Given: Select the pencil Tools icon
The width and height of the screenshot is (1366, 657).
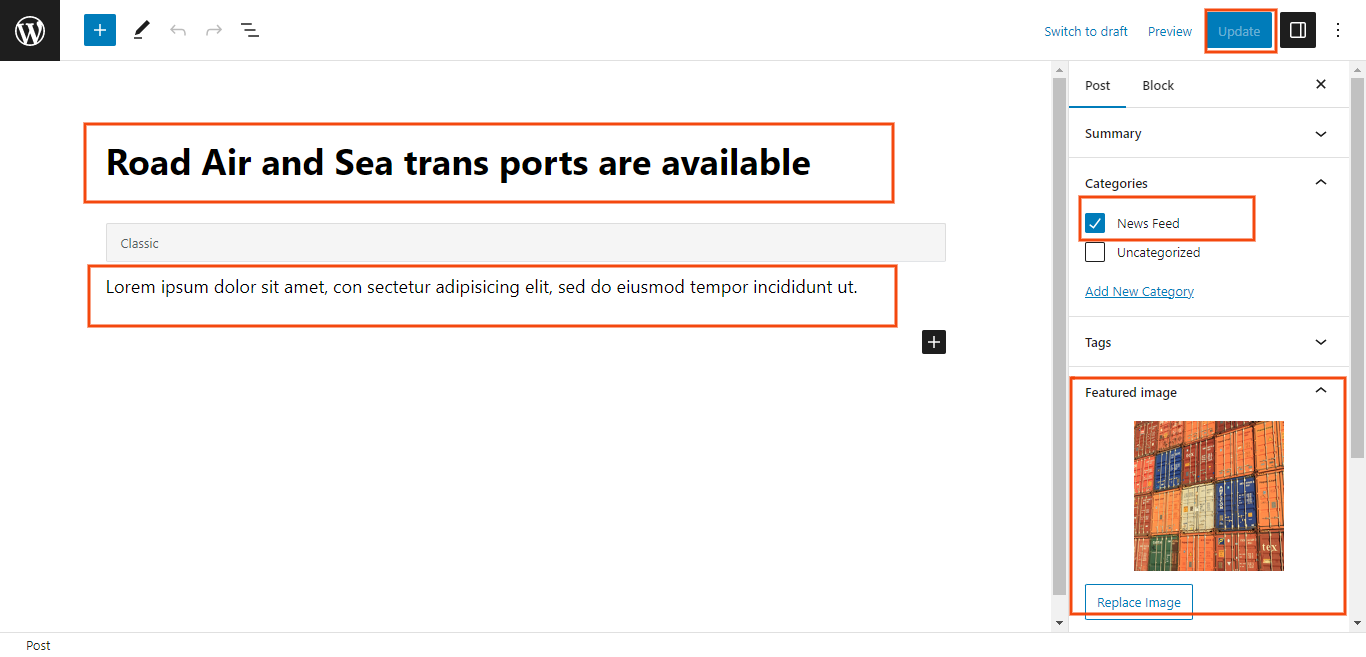Looking at the screenshot, I should tap(141, 31).
